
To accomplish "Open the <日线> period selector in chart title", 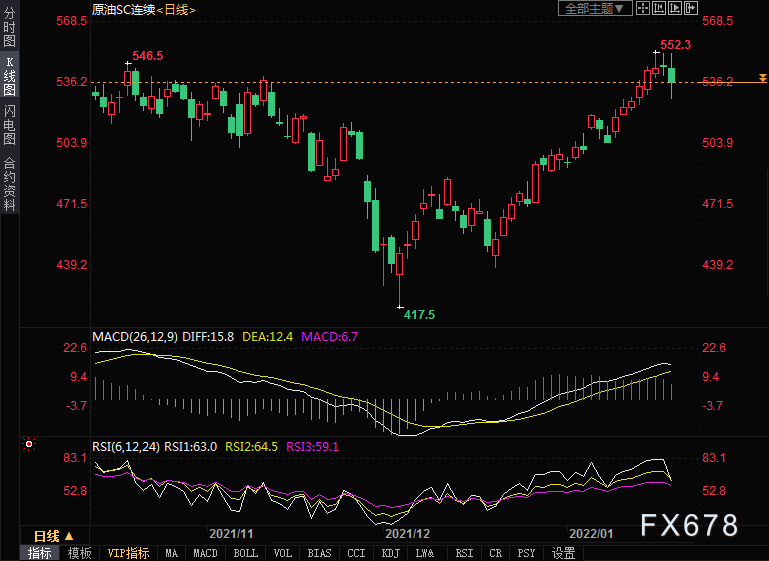I will click(175, 9).
